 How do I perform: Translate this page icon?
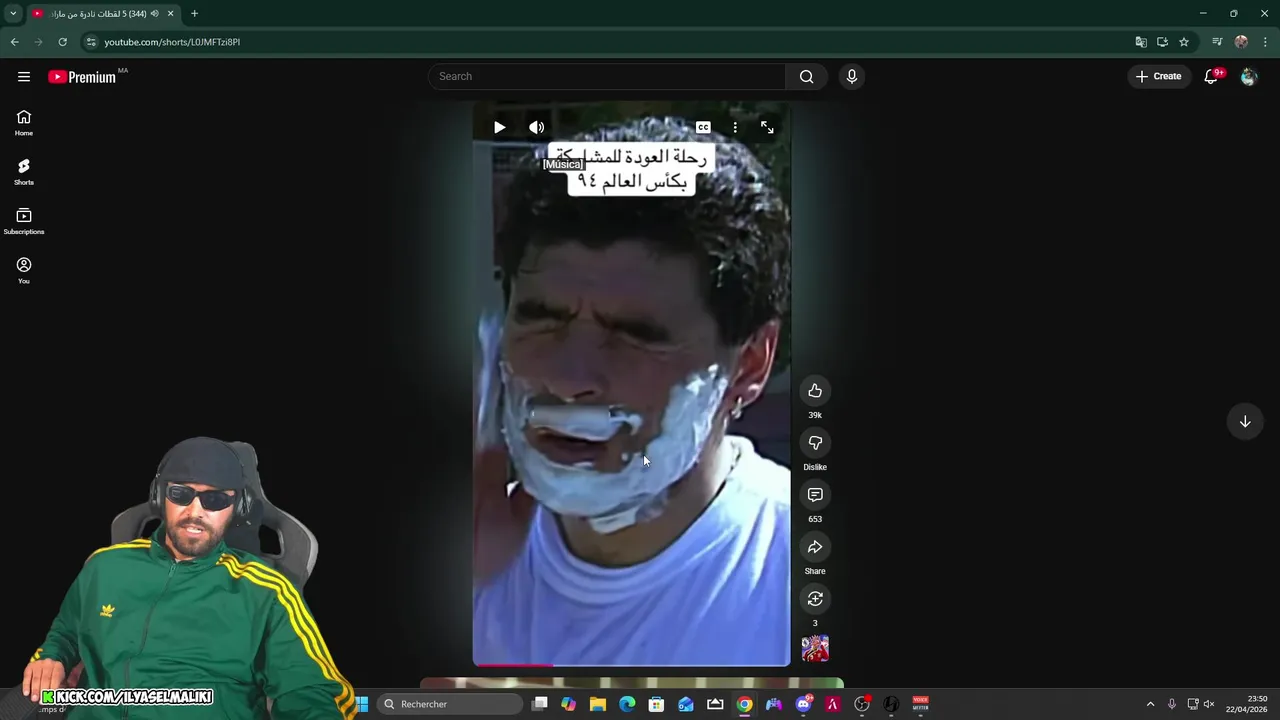click(1140, 42)
